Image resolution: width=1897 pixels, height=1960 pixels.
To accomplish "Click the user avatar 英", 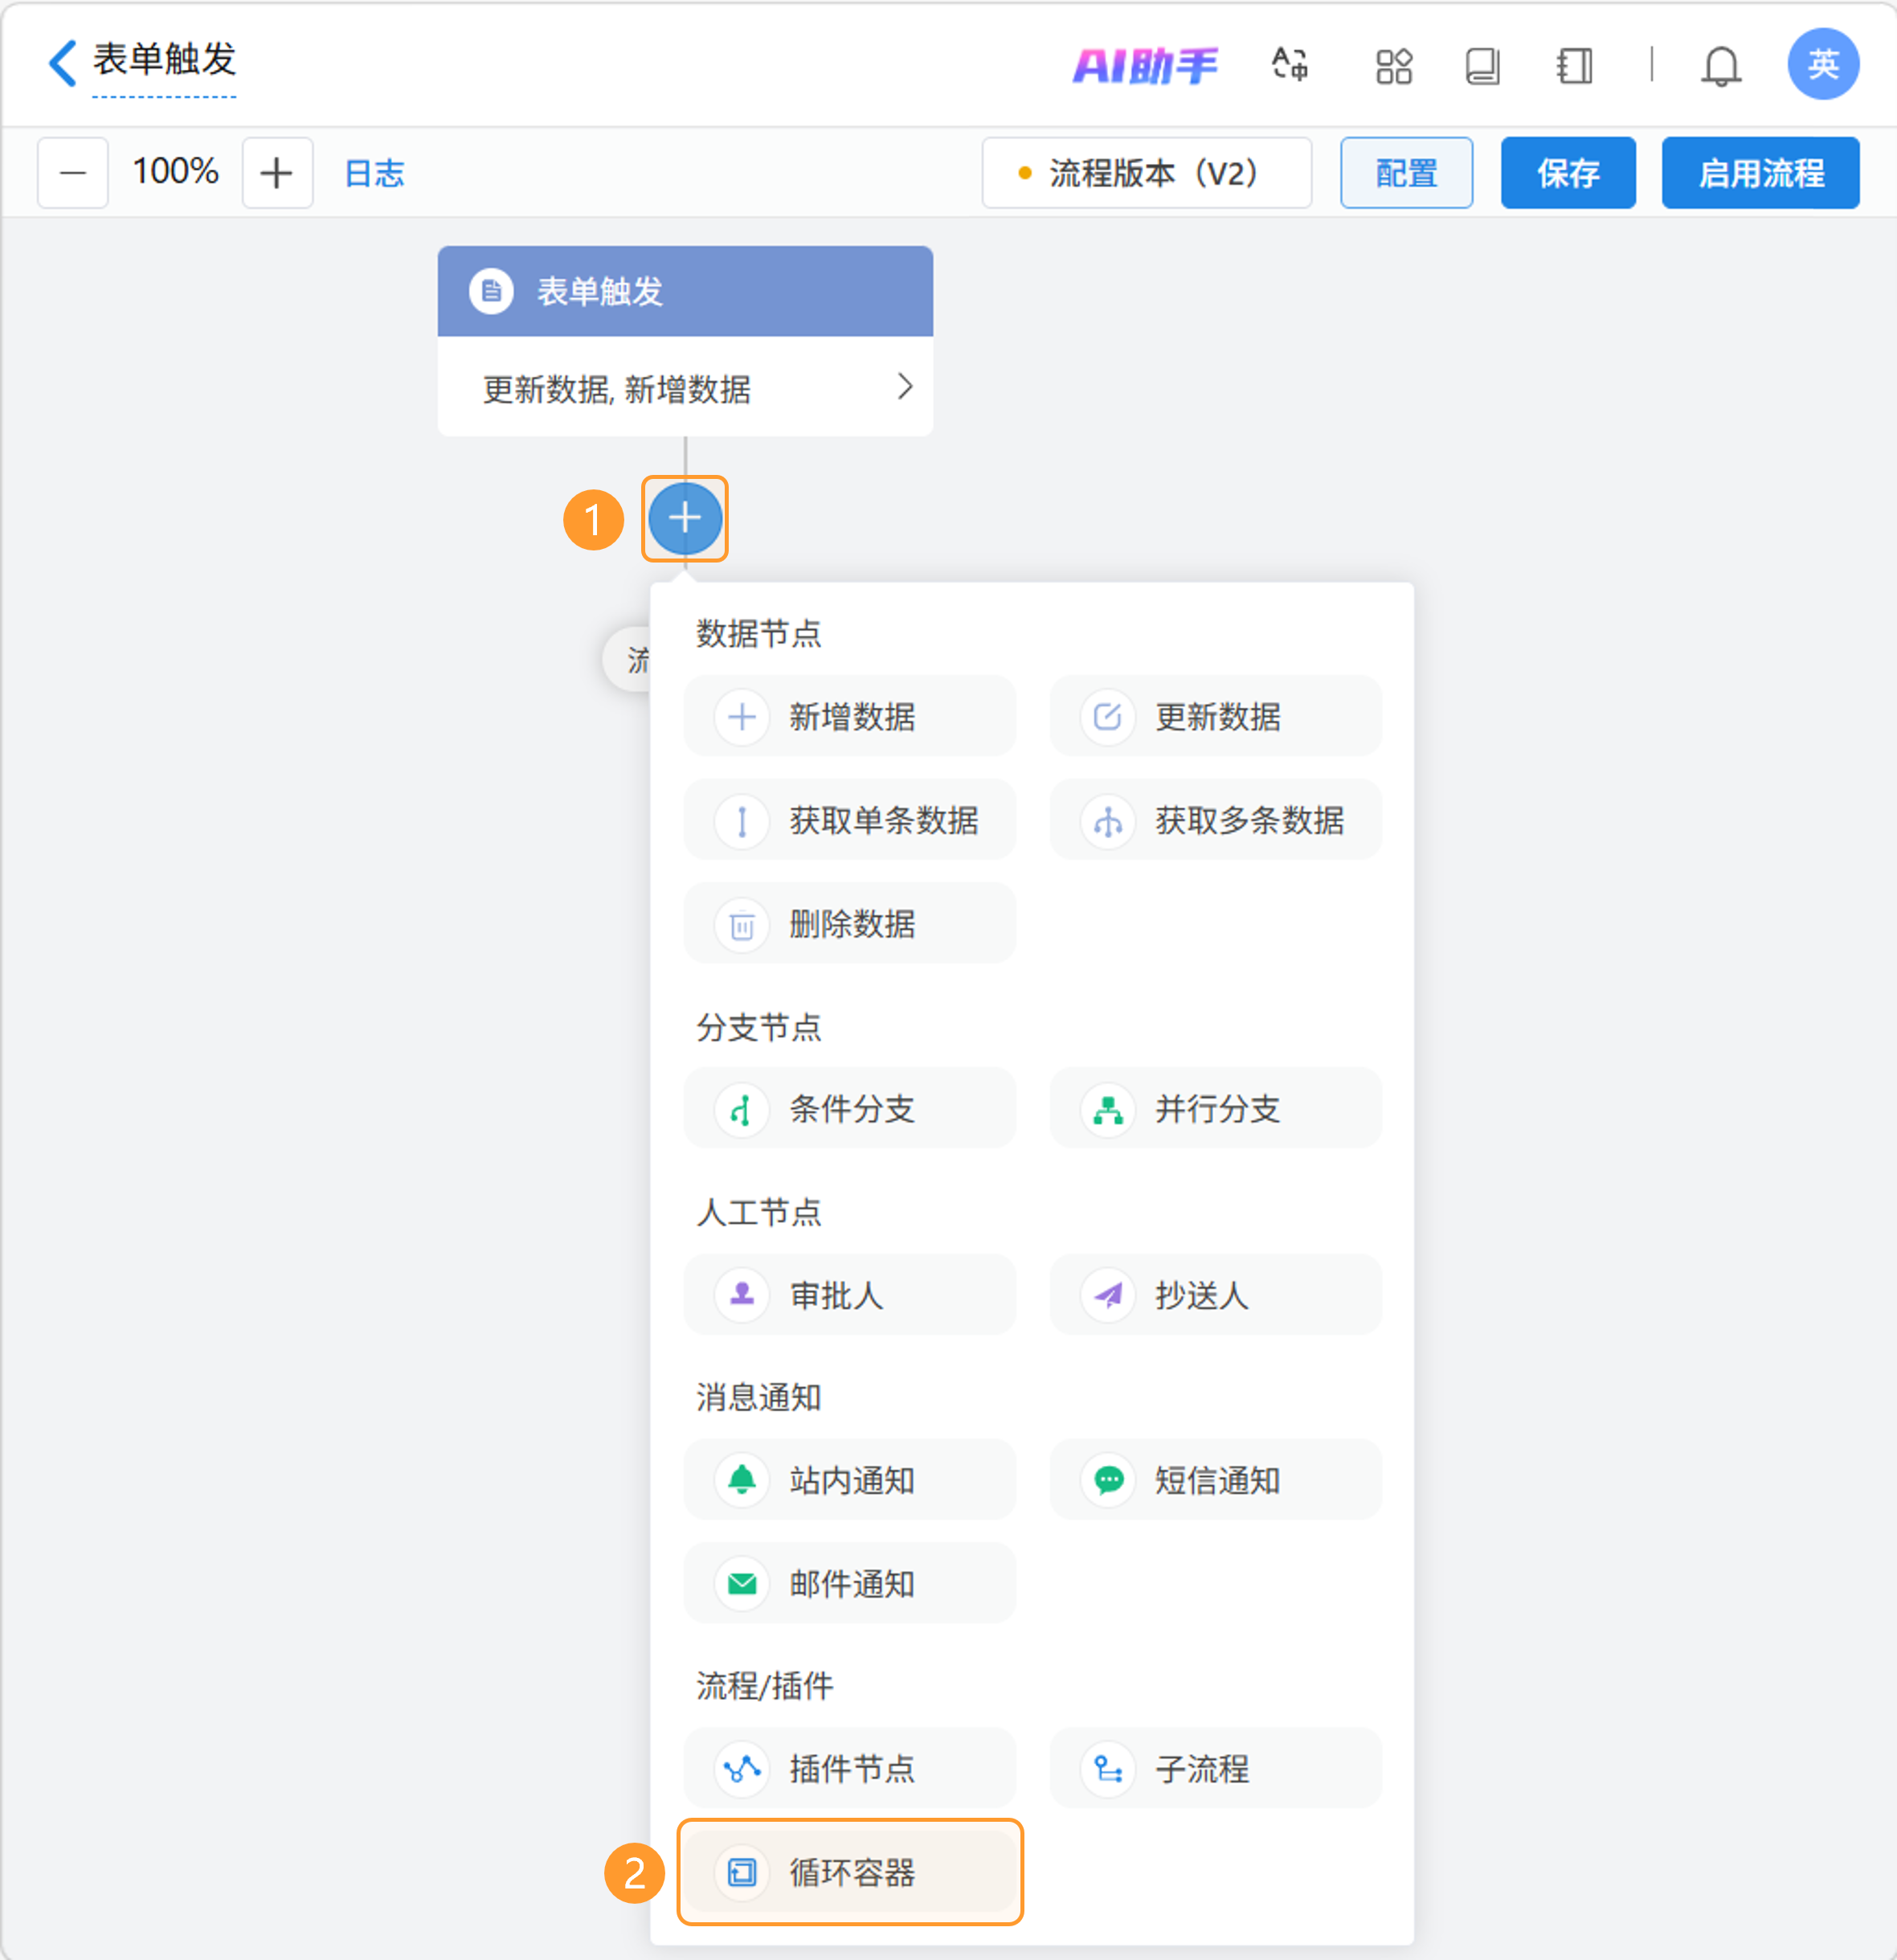I will [1822, 64].
